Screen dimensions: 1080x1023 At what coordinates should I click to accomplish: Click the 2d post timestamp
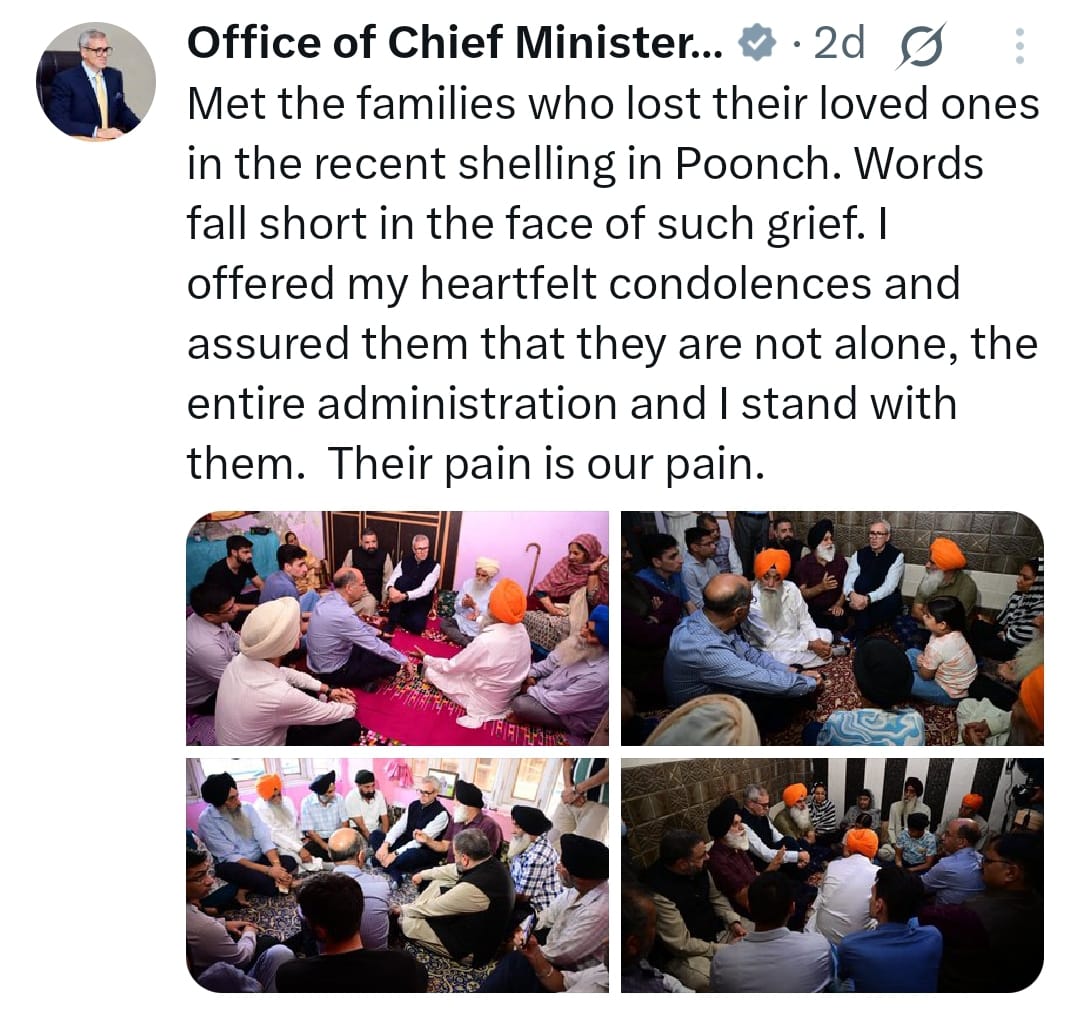pos(839,43)
